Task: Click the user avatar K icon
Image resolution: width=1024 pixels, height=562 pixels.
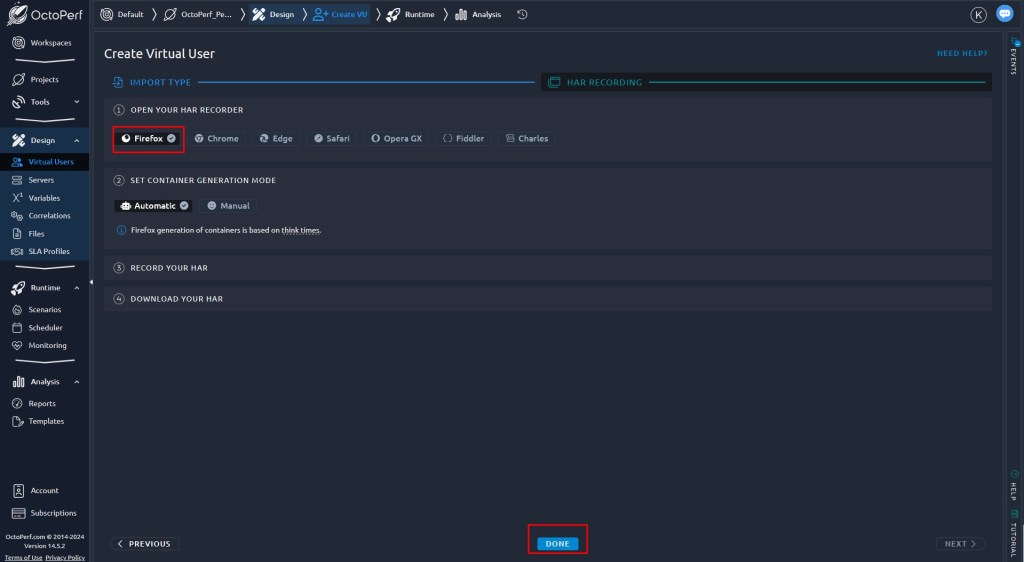Action: click(x=978, y=14)
